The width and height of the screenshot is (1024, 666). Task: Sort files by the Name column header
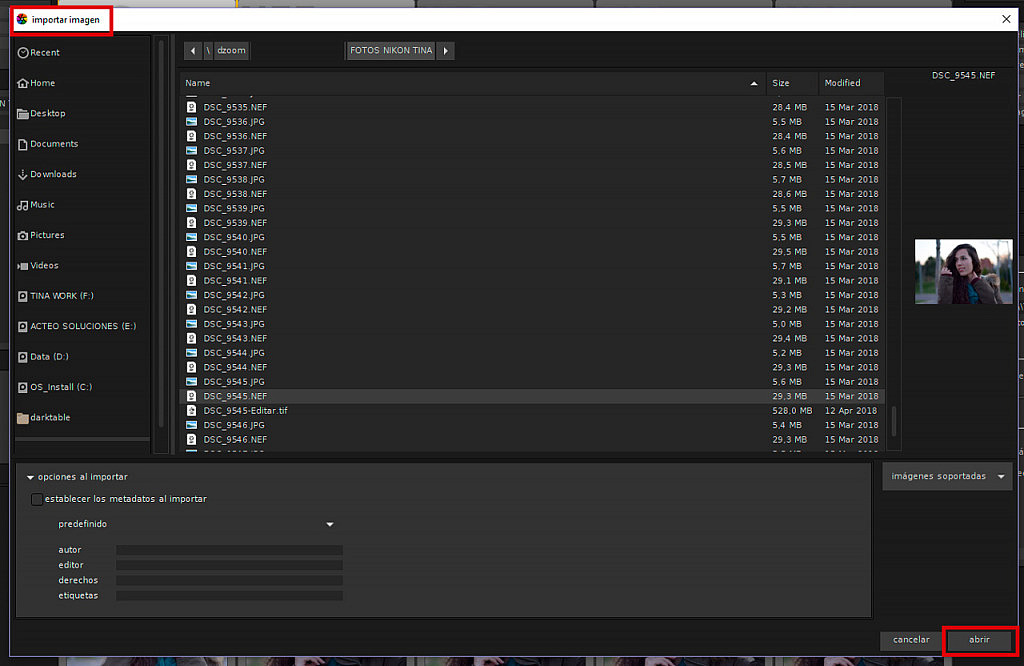470,83
